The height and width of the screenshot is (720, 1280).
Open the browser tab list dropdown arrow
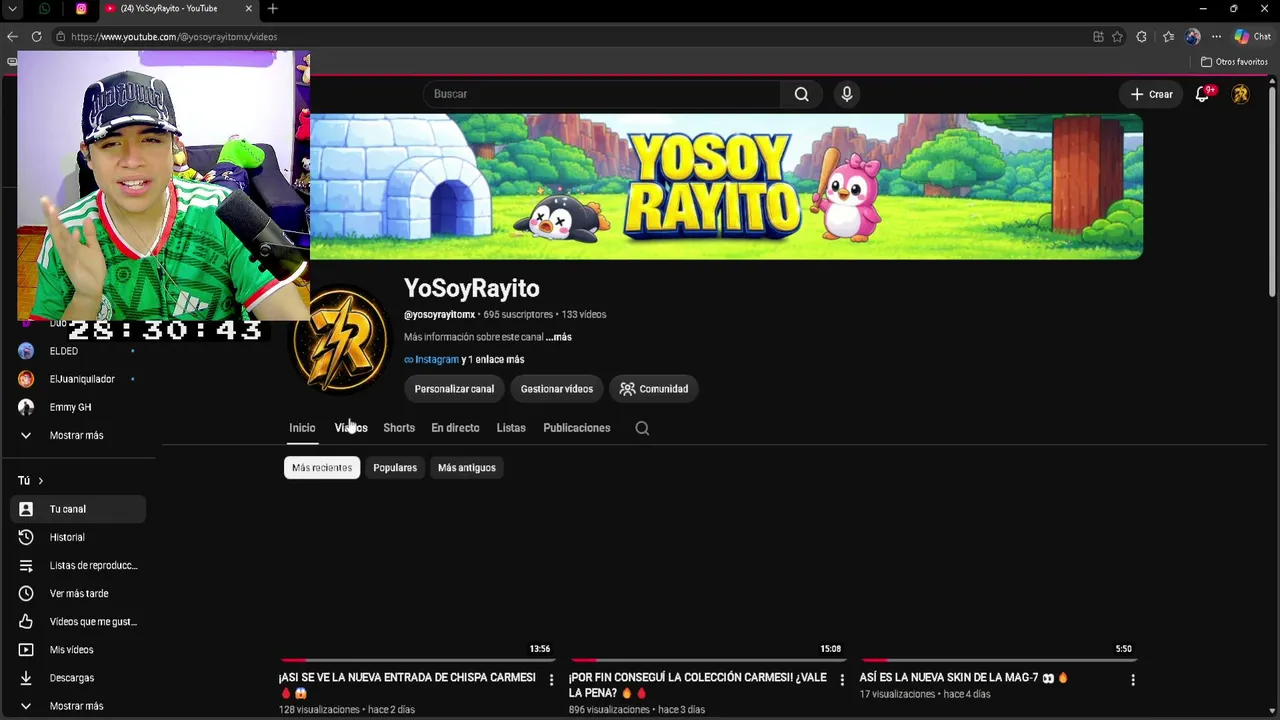coord(12,9)
